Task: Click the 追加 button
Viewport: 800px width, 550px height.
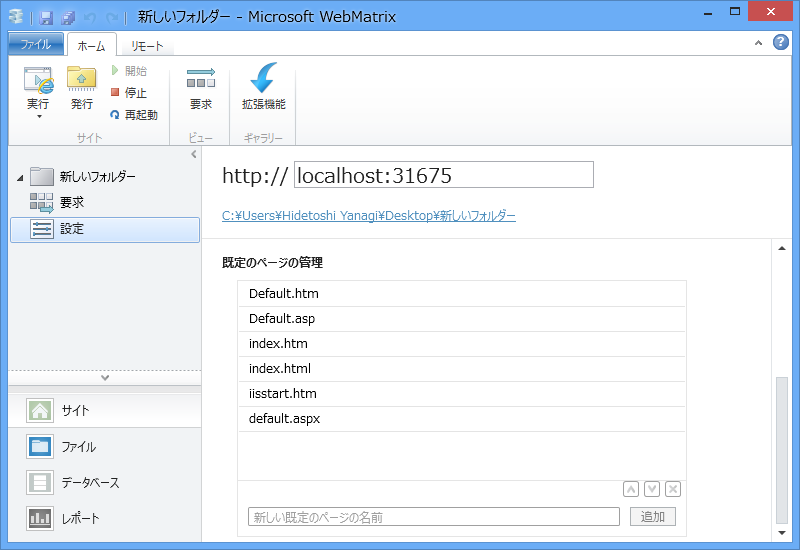Action: [x=653, y=517]
